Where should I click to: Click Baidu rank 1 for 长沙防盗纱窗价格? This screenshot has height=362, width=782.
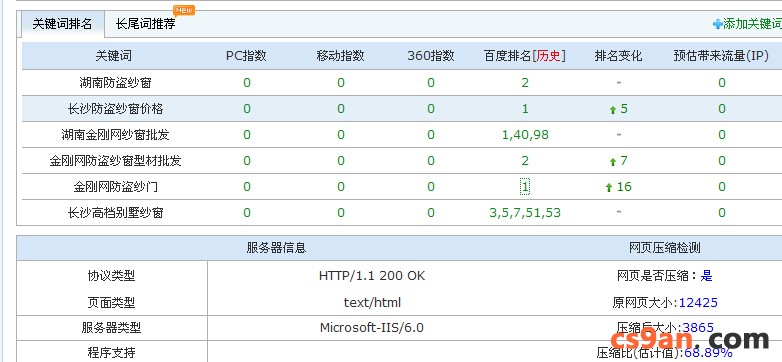point(525,109)
